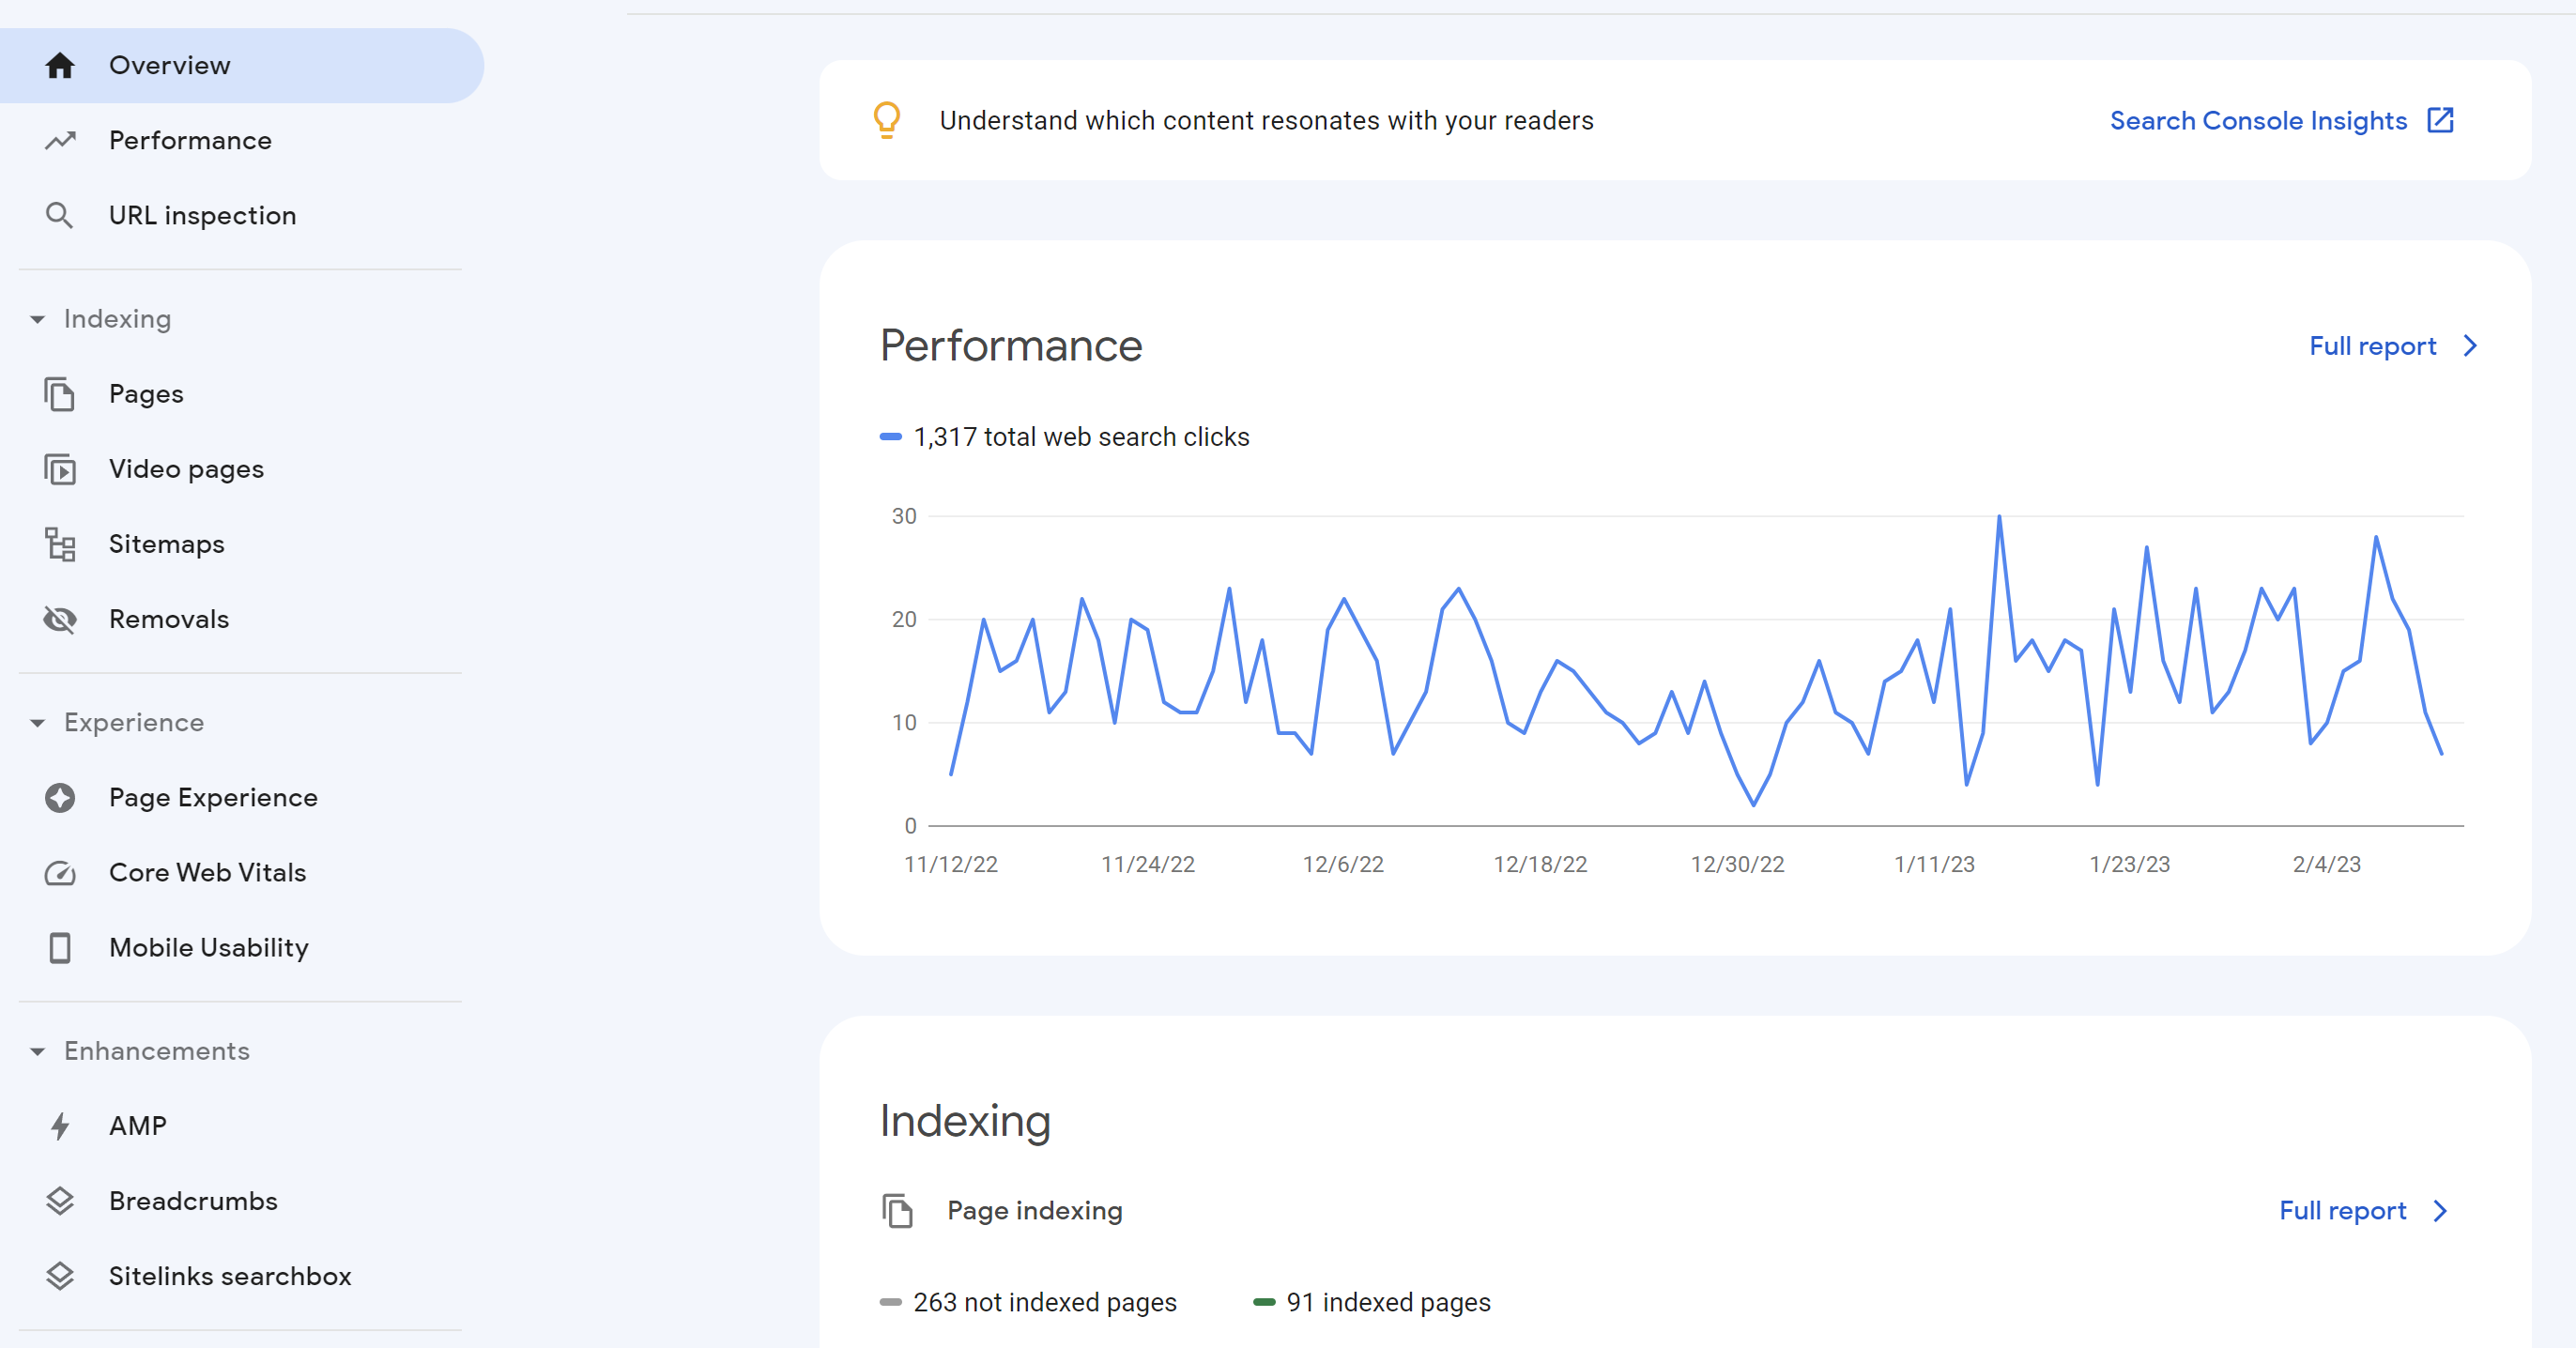Select Sitemaps in the sidebar
This screenshot has width=2576, height=1348.
coord(242,544)
